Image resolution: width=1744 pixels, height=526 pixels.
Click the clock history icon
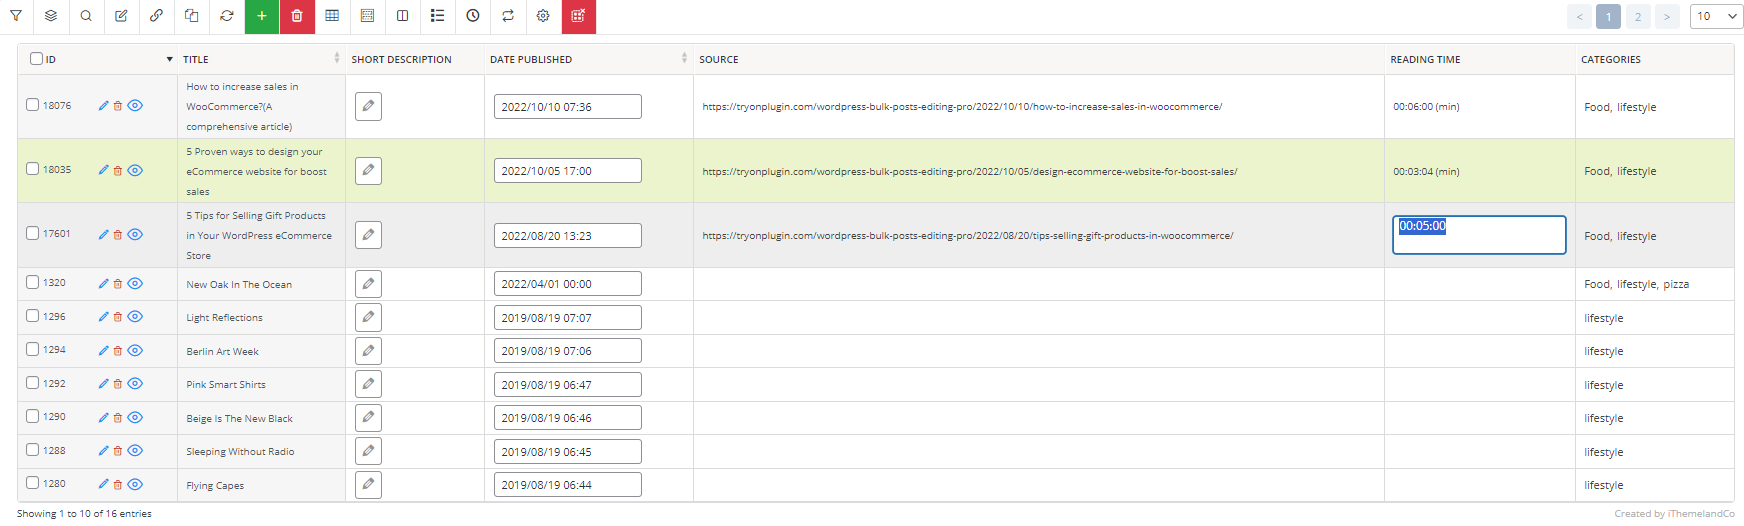tap(473, 16)
